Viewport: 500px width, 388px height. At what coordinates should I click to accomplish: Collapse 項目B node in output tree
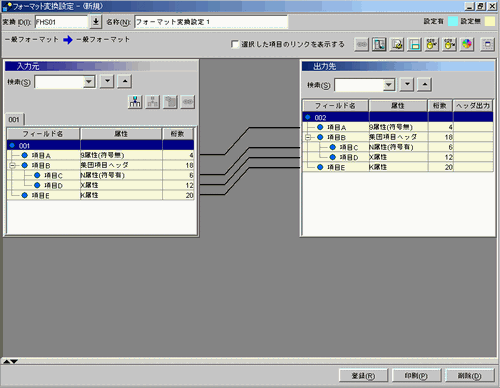(x=308, y=137)
